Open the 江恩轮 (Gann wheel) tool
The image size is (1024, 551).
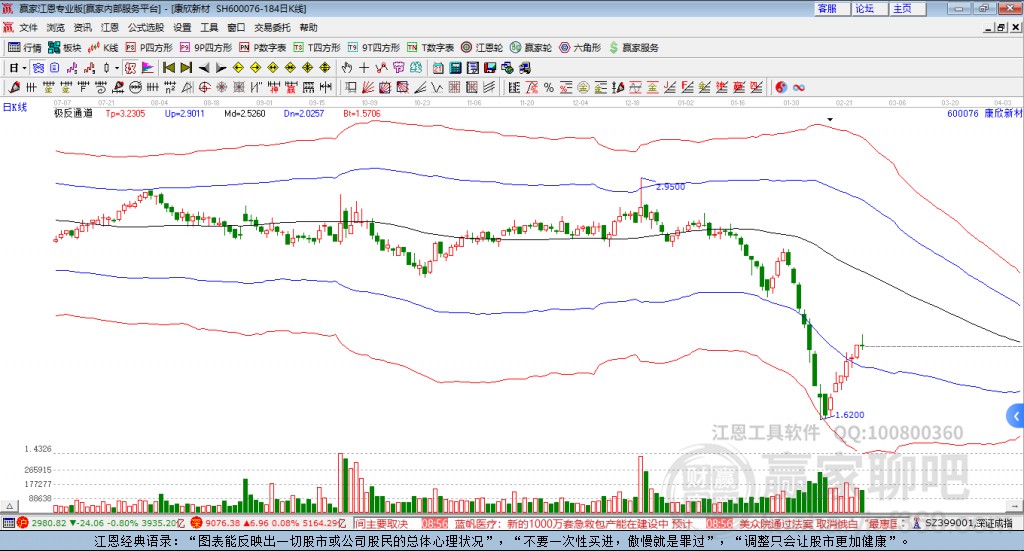tap(482, 48)
